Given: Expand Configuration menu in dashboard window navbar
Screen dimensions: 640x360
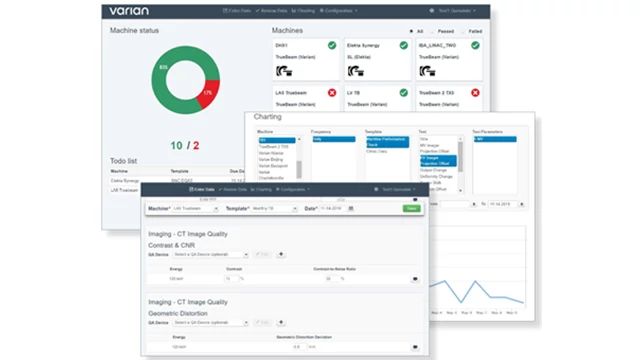Looking at the screenshot, I should point(339,11).
